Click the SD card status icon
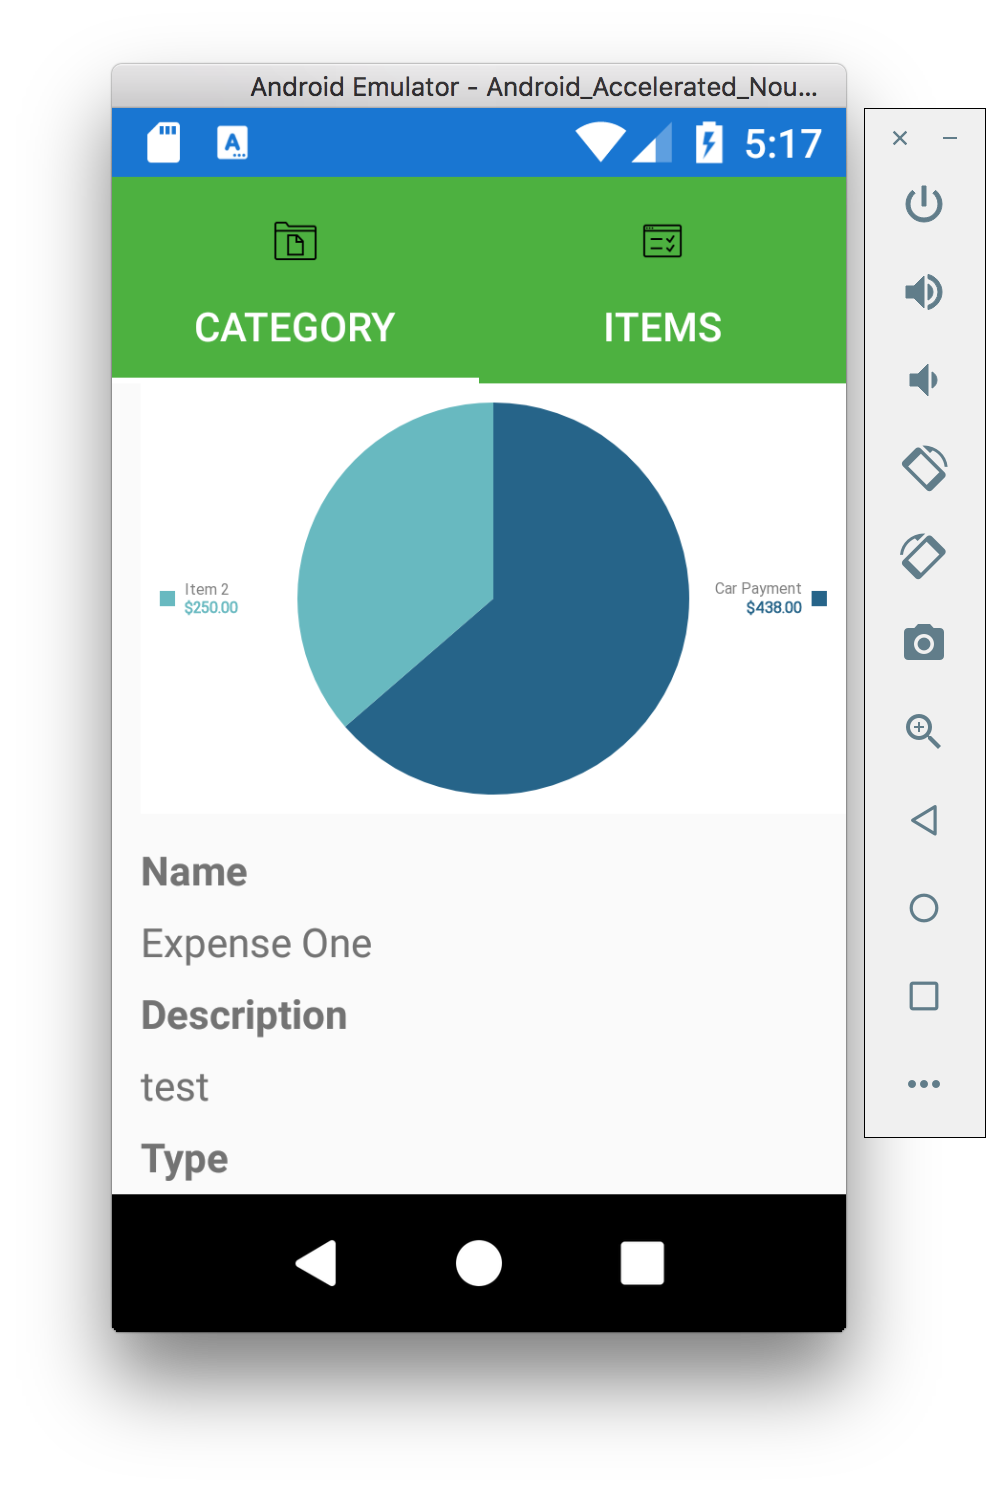Screen dimensions: 986x1492 tap(164, 143)
